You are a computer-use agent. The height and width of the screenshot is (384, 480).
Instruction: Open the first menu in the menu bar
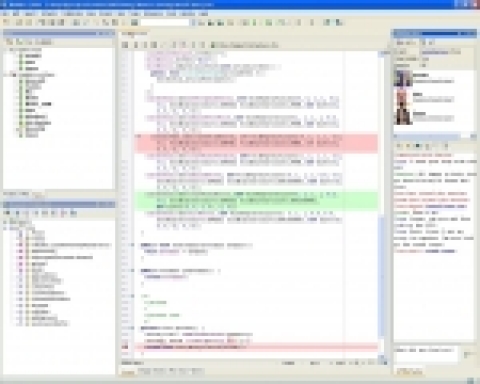[x=6, y=14]
